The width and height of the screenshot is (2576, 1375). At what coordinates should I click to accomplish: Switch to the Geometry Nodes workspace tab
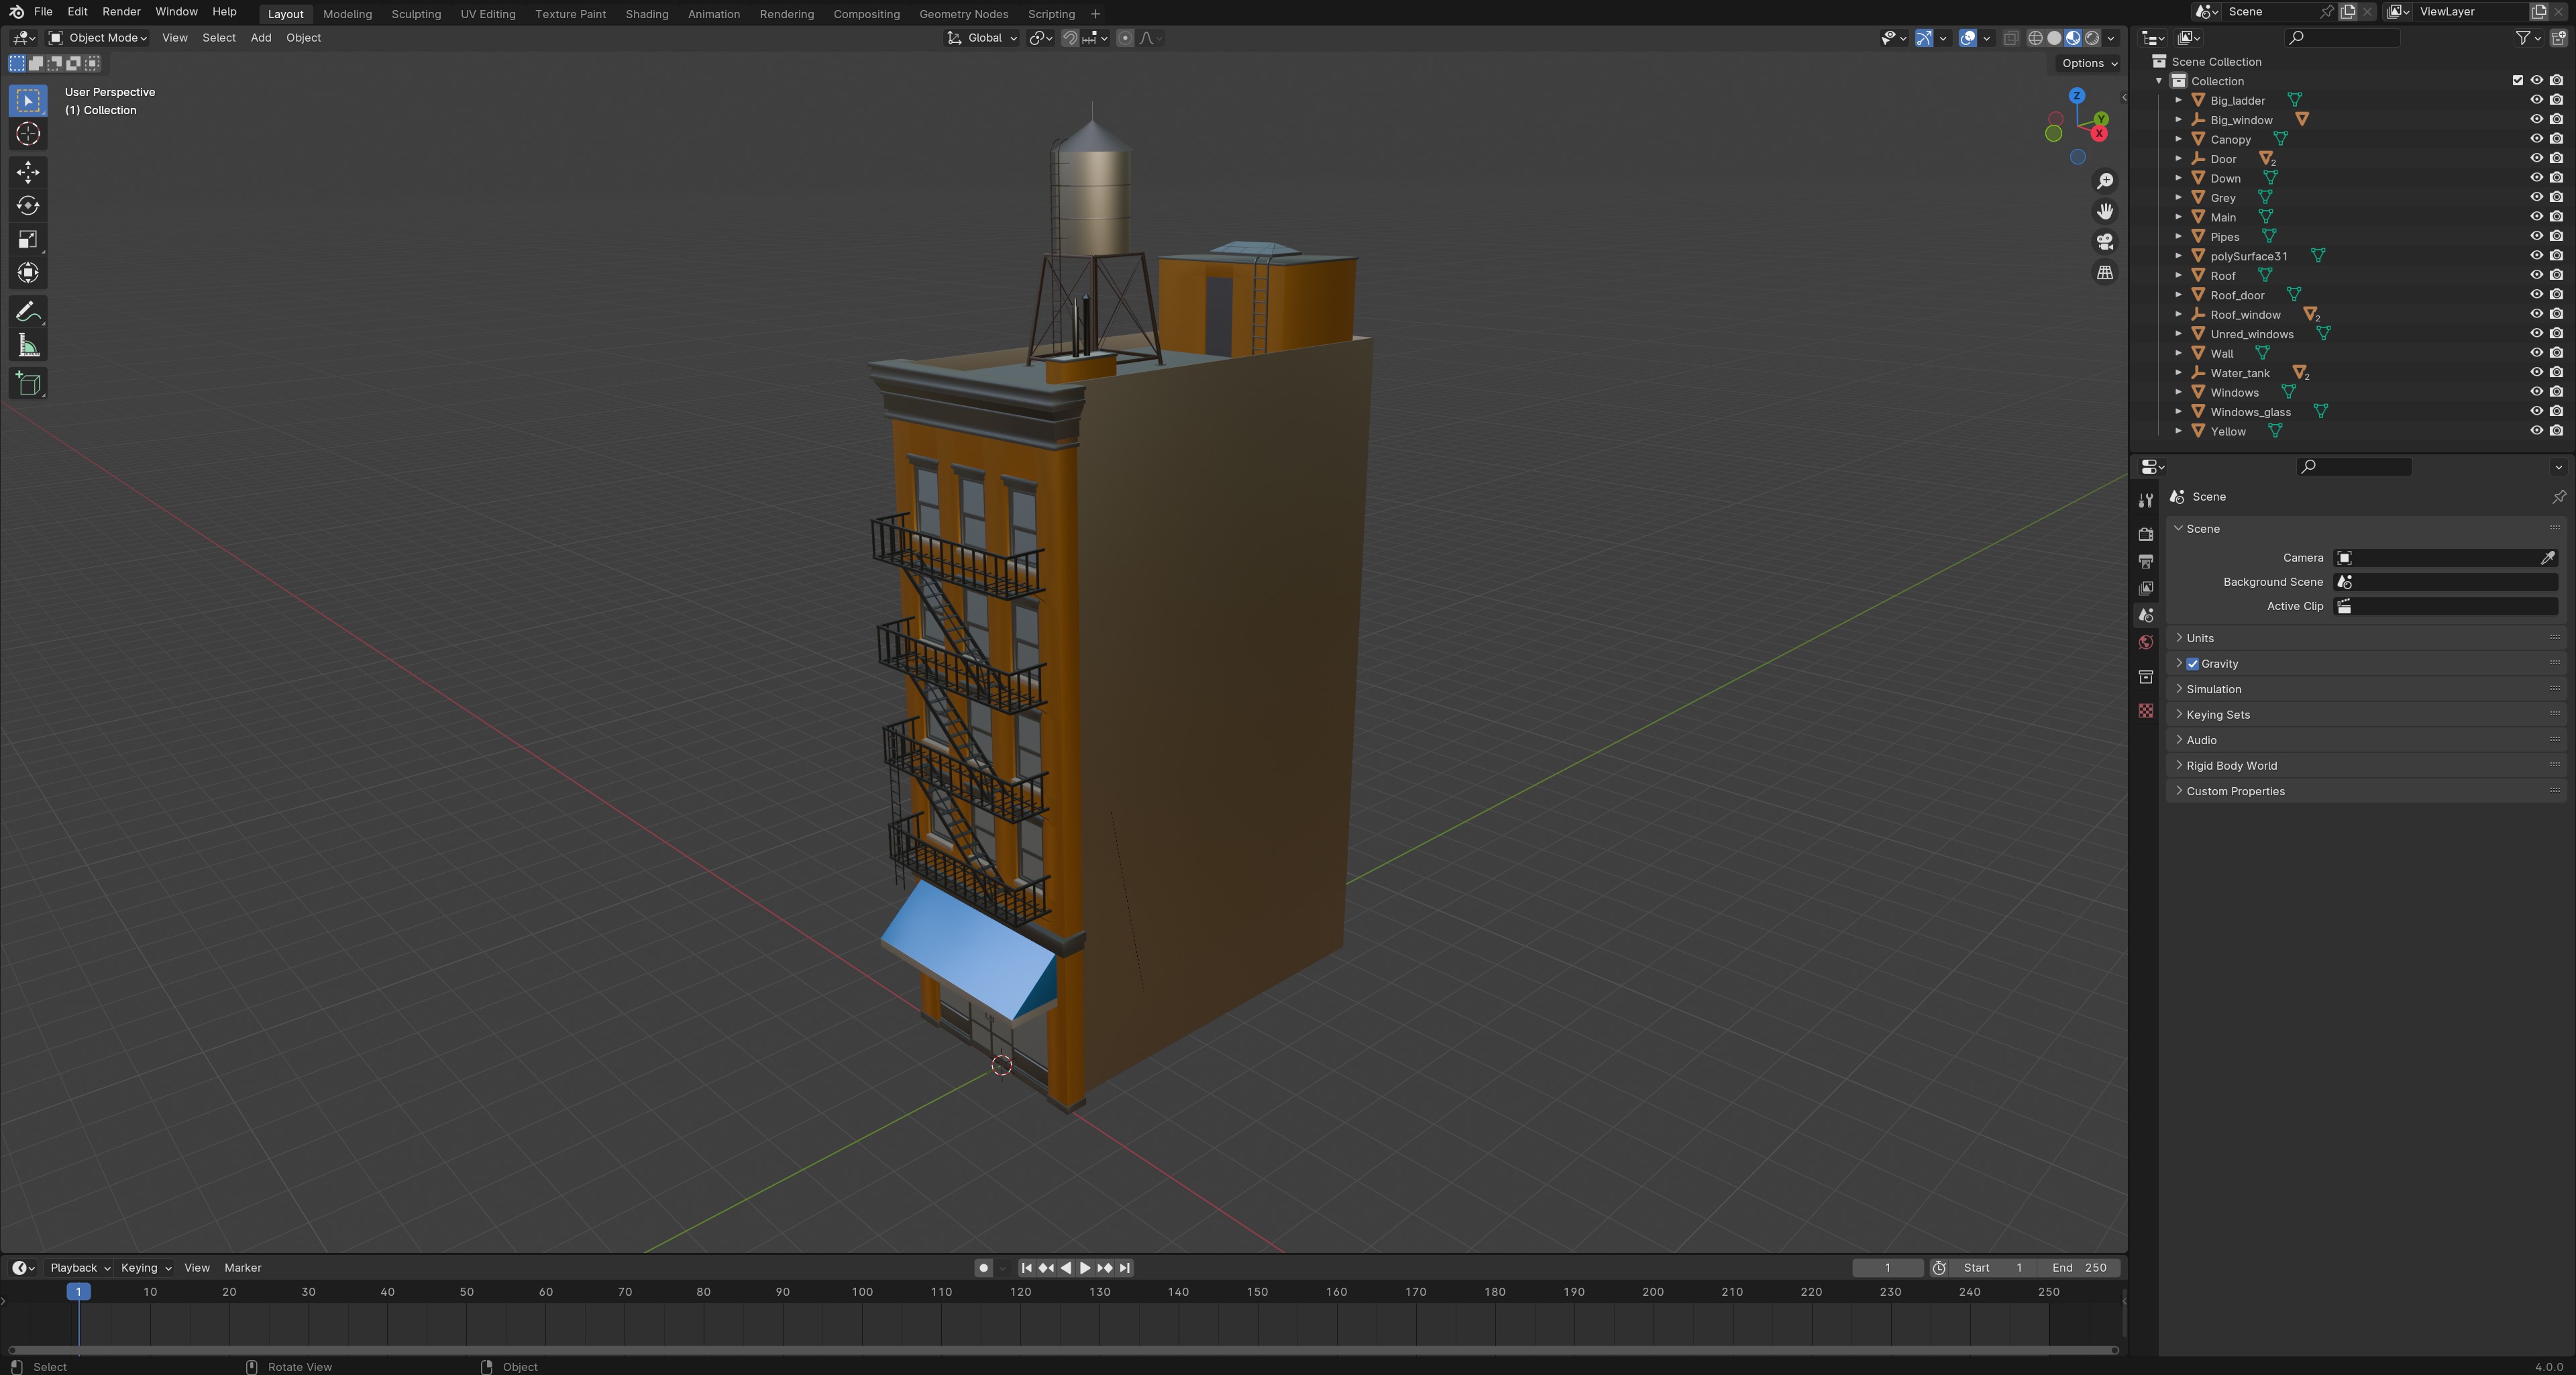pyautogui.click(x=963, y=14)
